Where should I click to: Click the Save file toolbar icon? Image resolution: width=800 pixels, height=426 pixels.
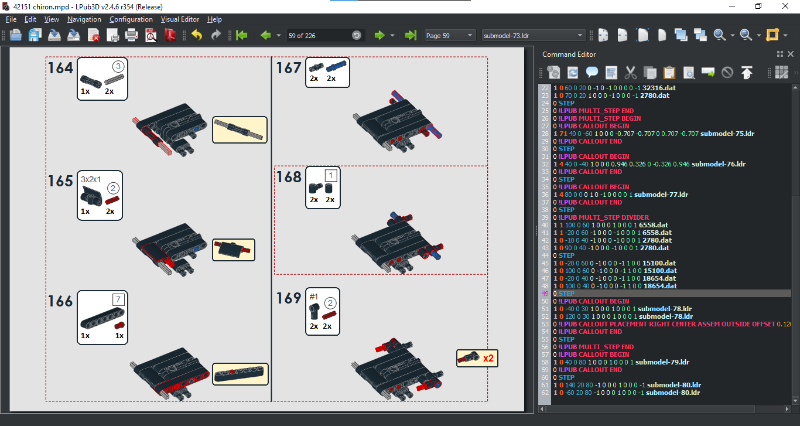(35, 36)
